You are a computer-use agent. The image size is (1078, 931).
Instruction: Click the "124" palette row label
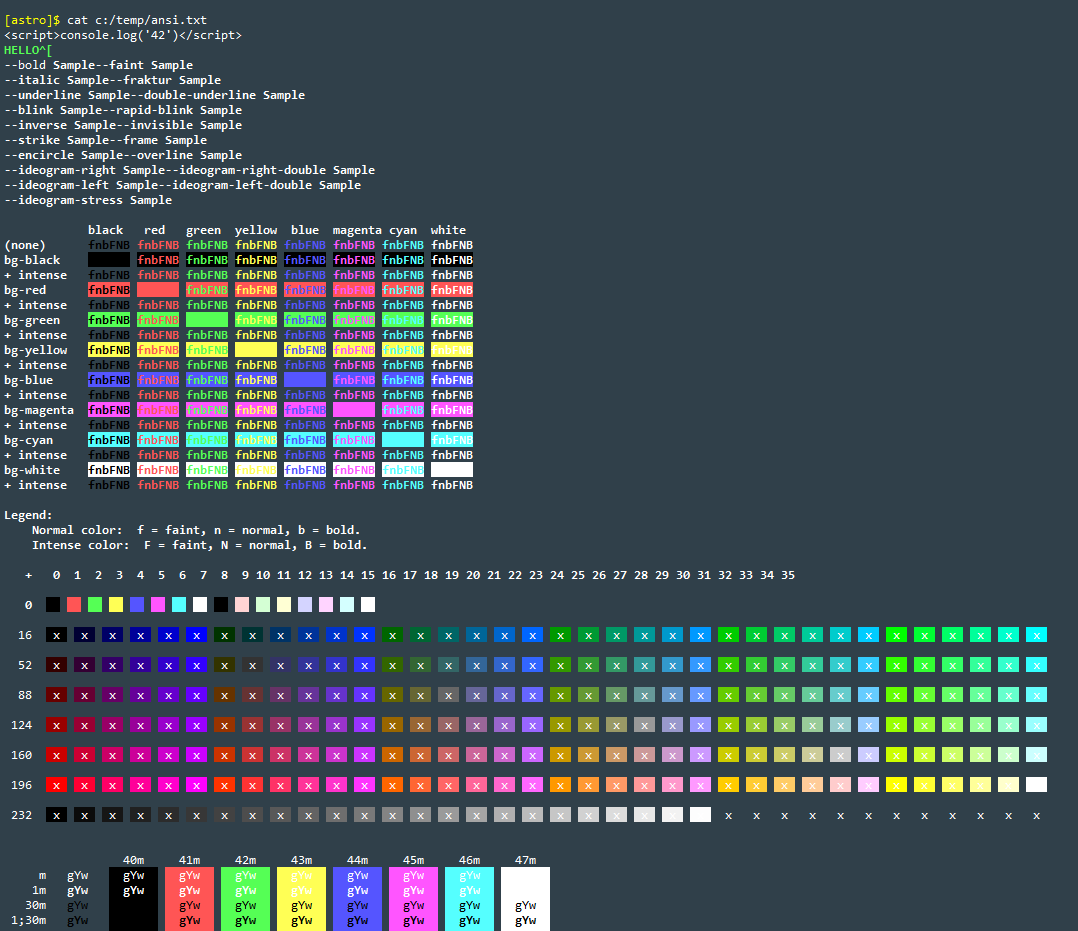21,725
